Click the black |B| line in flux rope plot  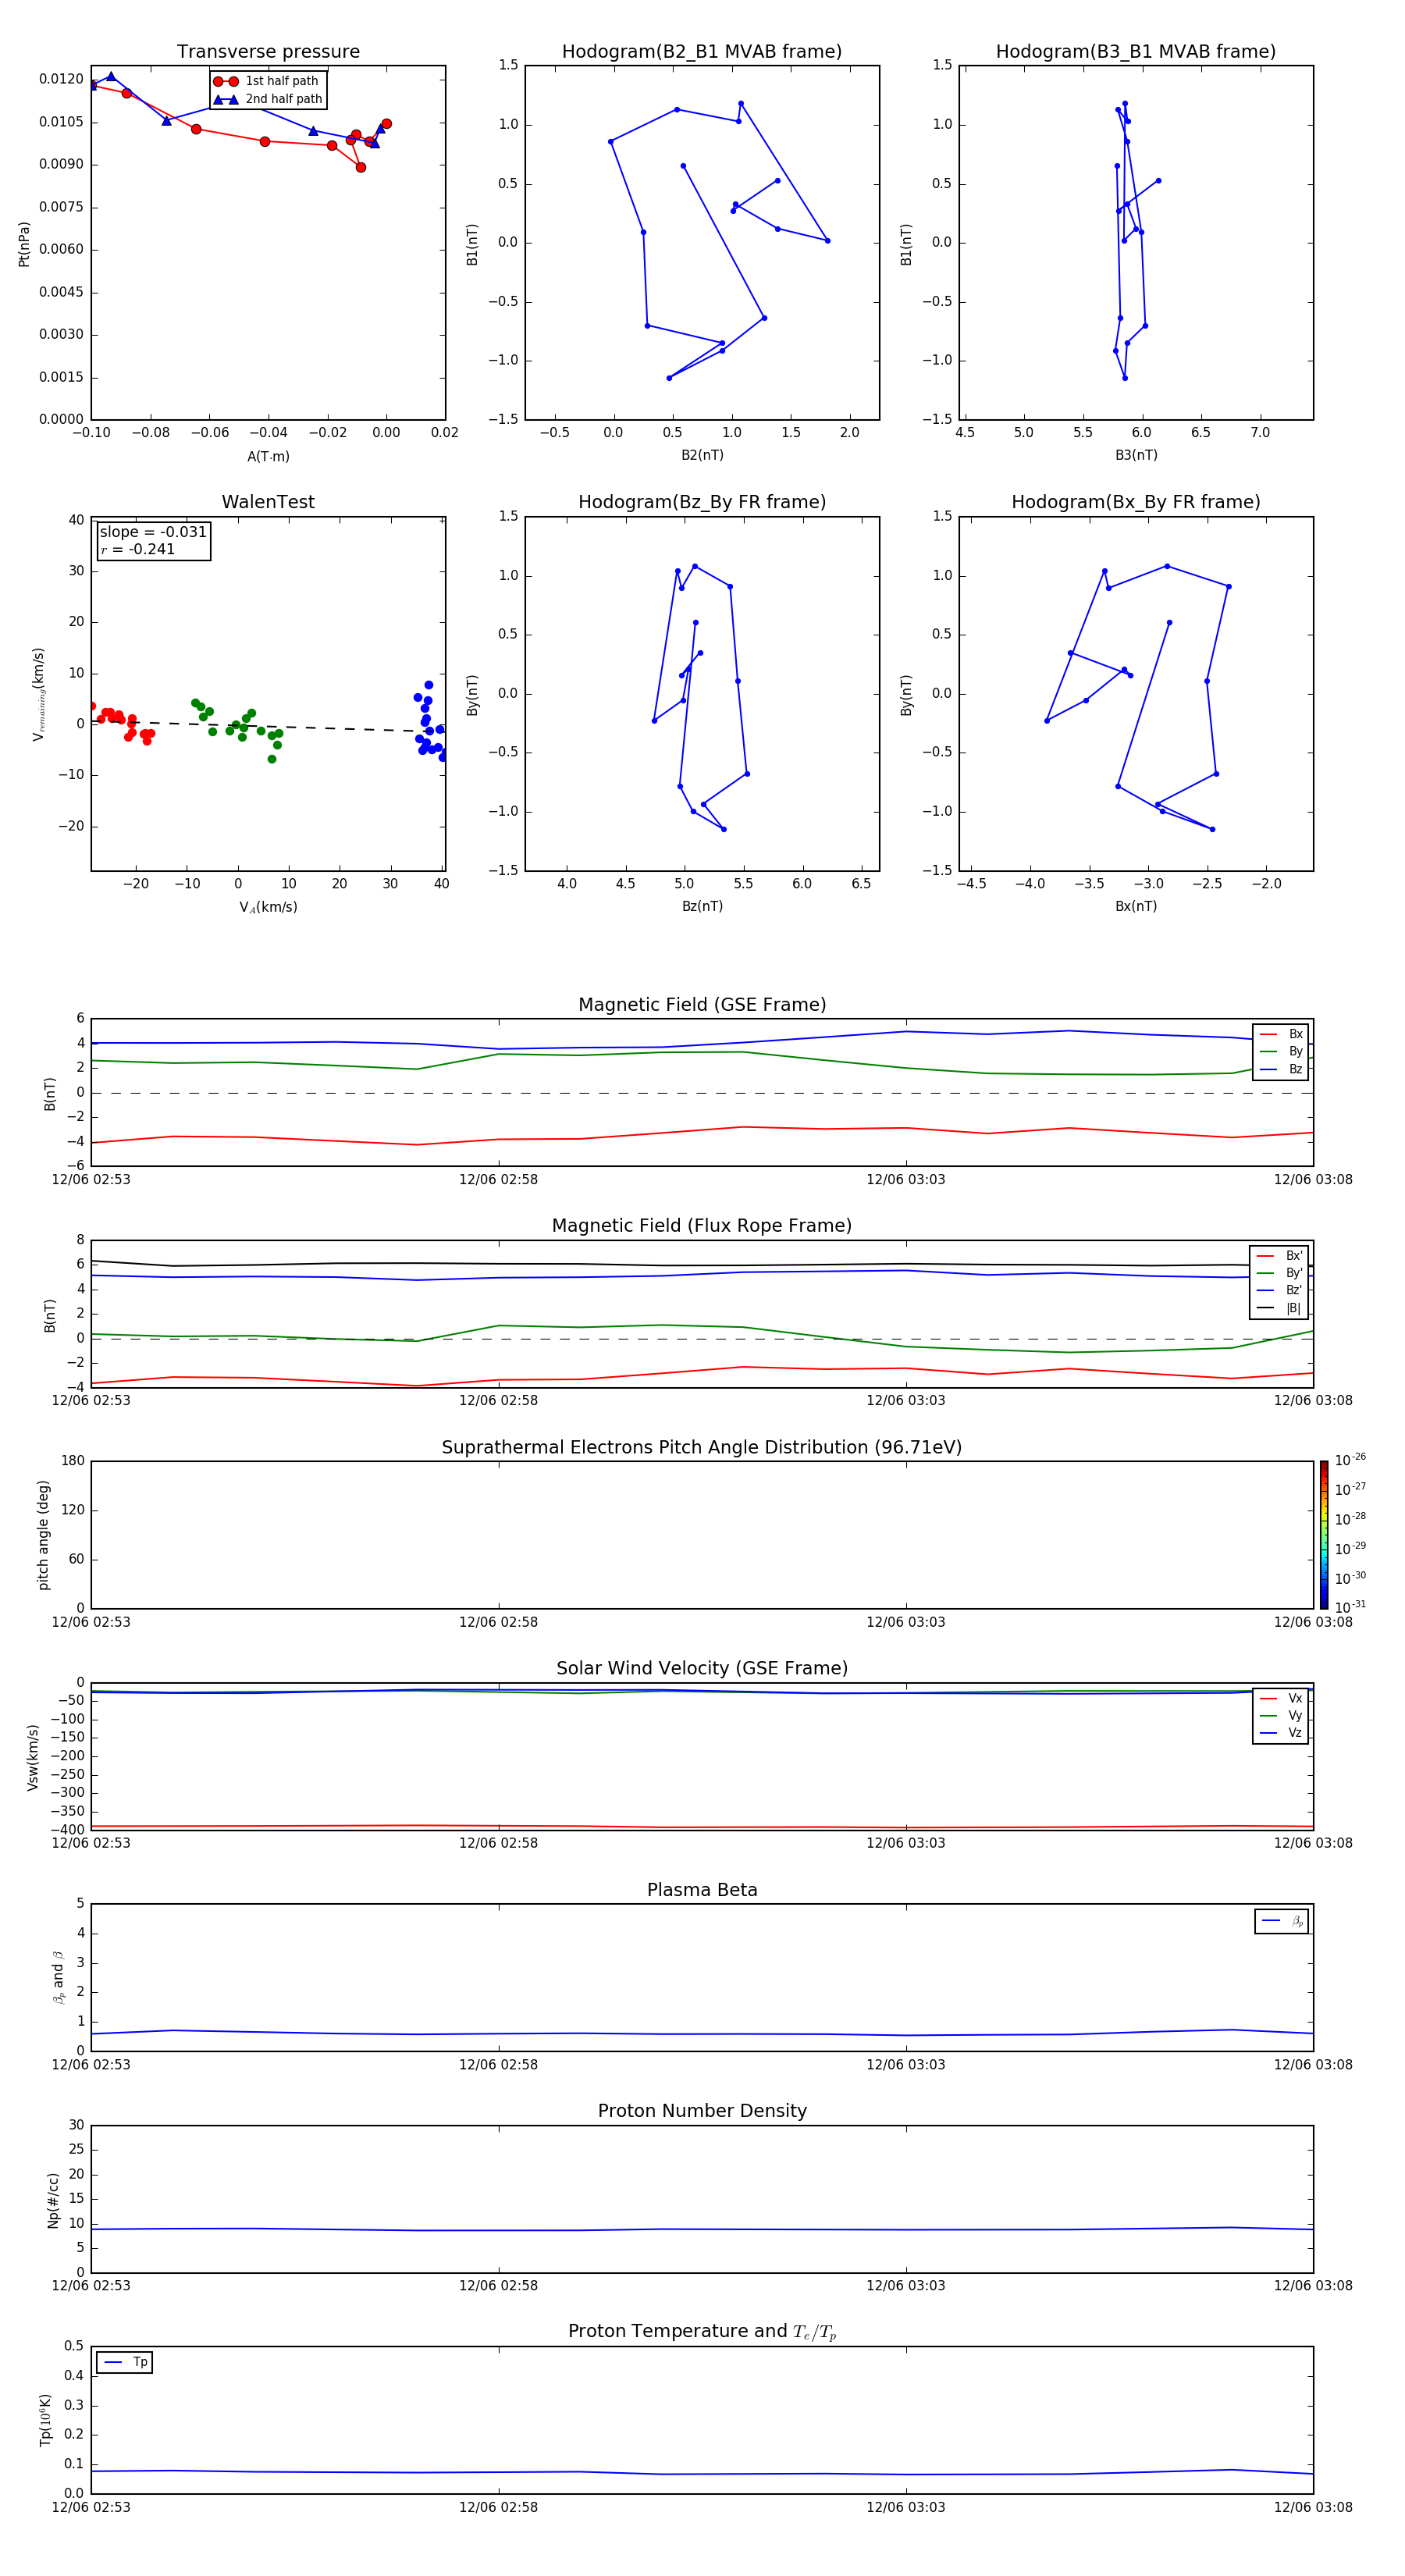click(700, 1265)
